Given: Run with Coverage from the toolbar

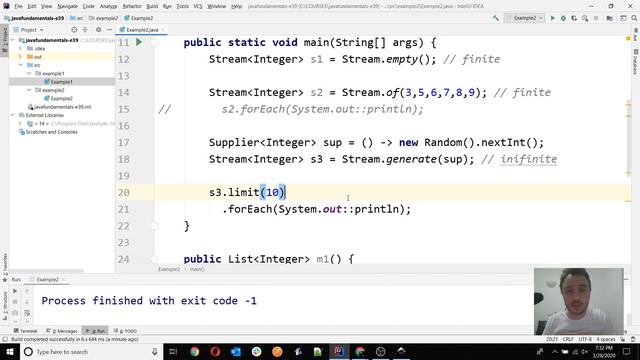Looking at the screenshot, I should click(x=574, y=18).
